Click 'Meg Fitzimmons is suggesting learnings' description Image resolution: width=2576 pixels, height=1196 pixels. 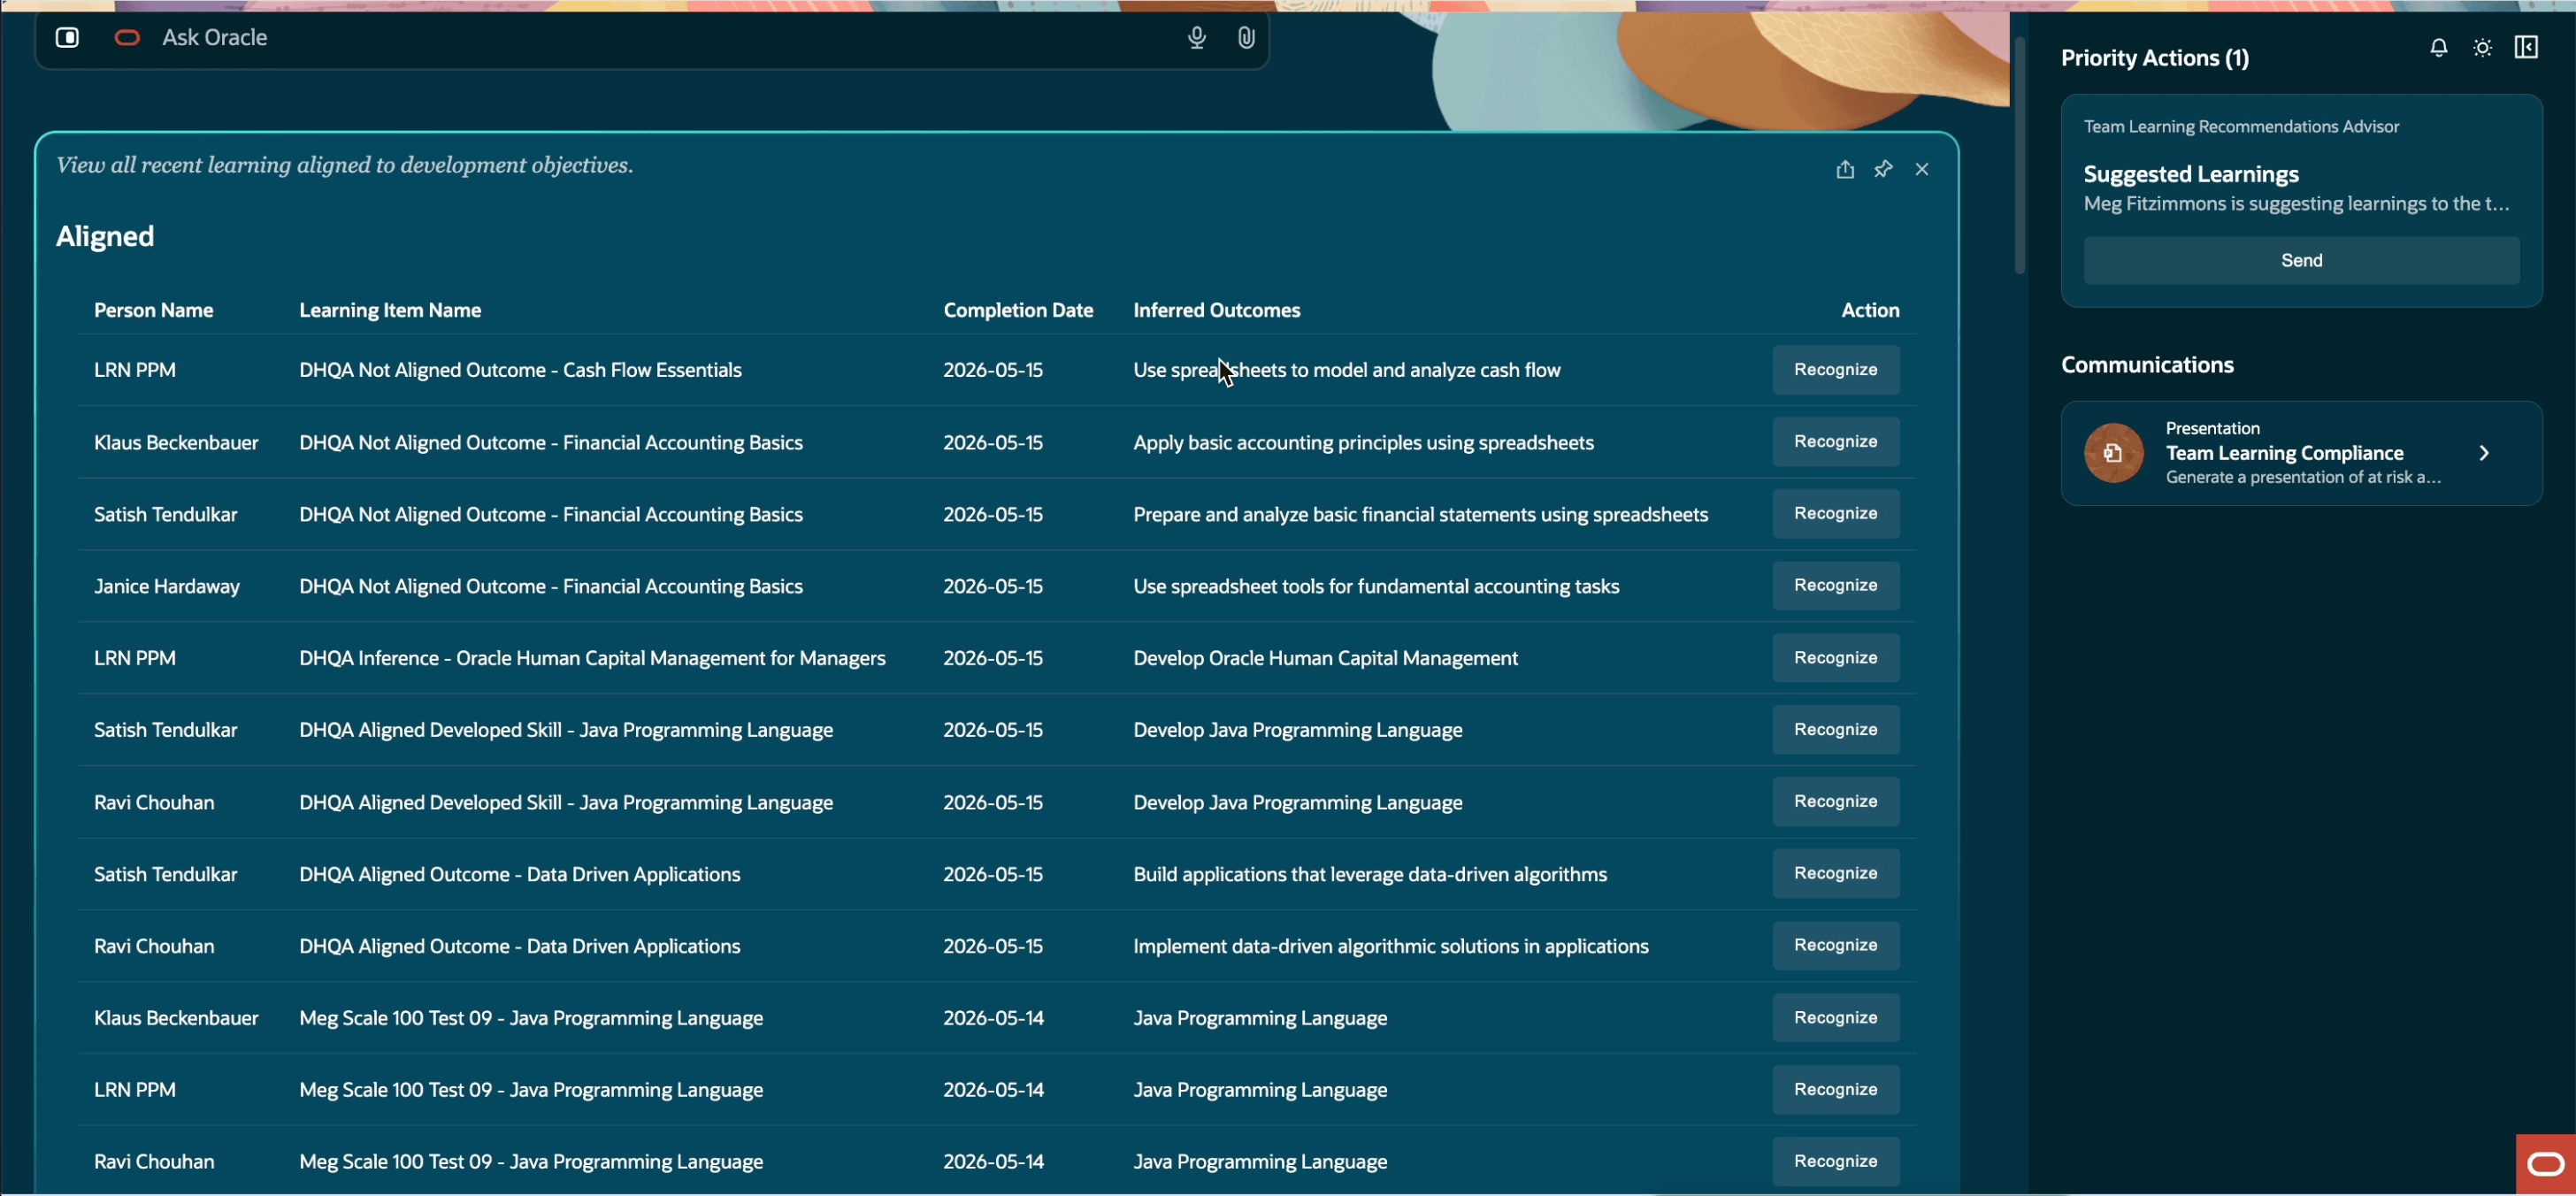[x=2296, y=204]
